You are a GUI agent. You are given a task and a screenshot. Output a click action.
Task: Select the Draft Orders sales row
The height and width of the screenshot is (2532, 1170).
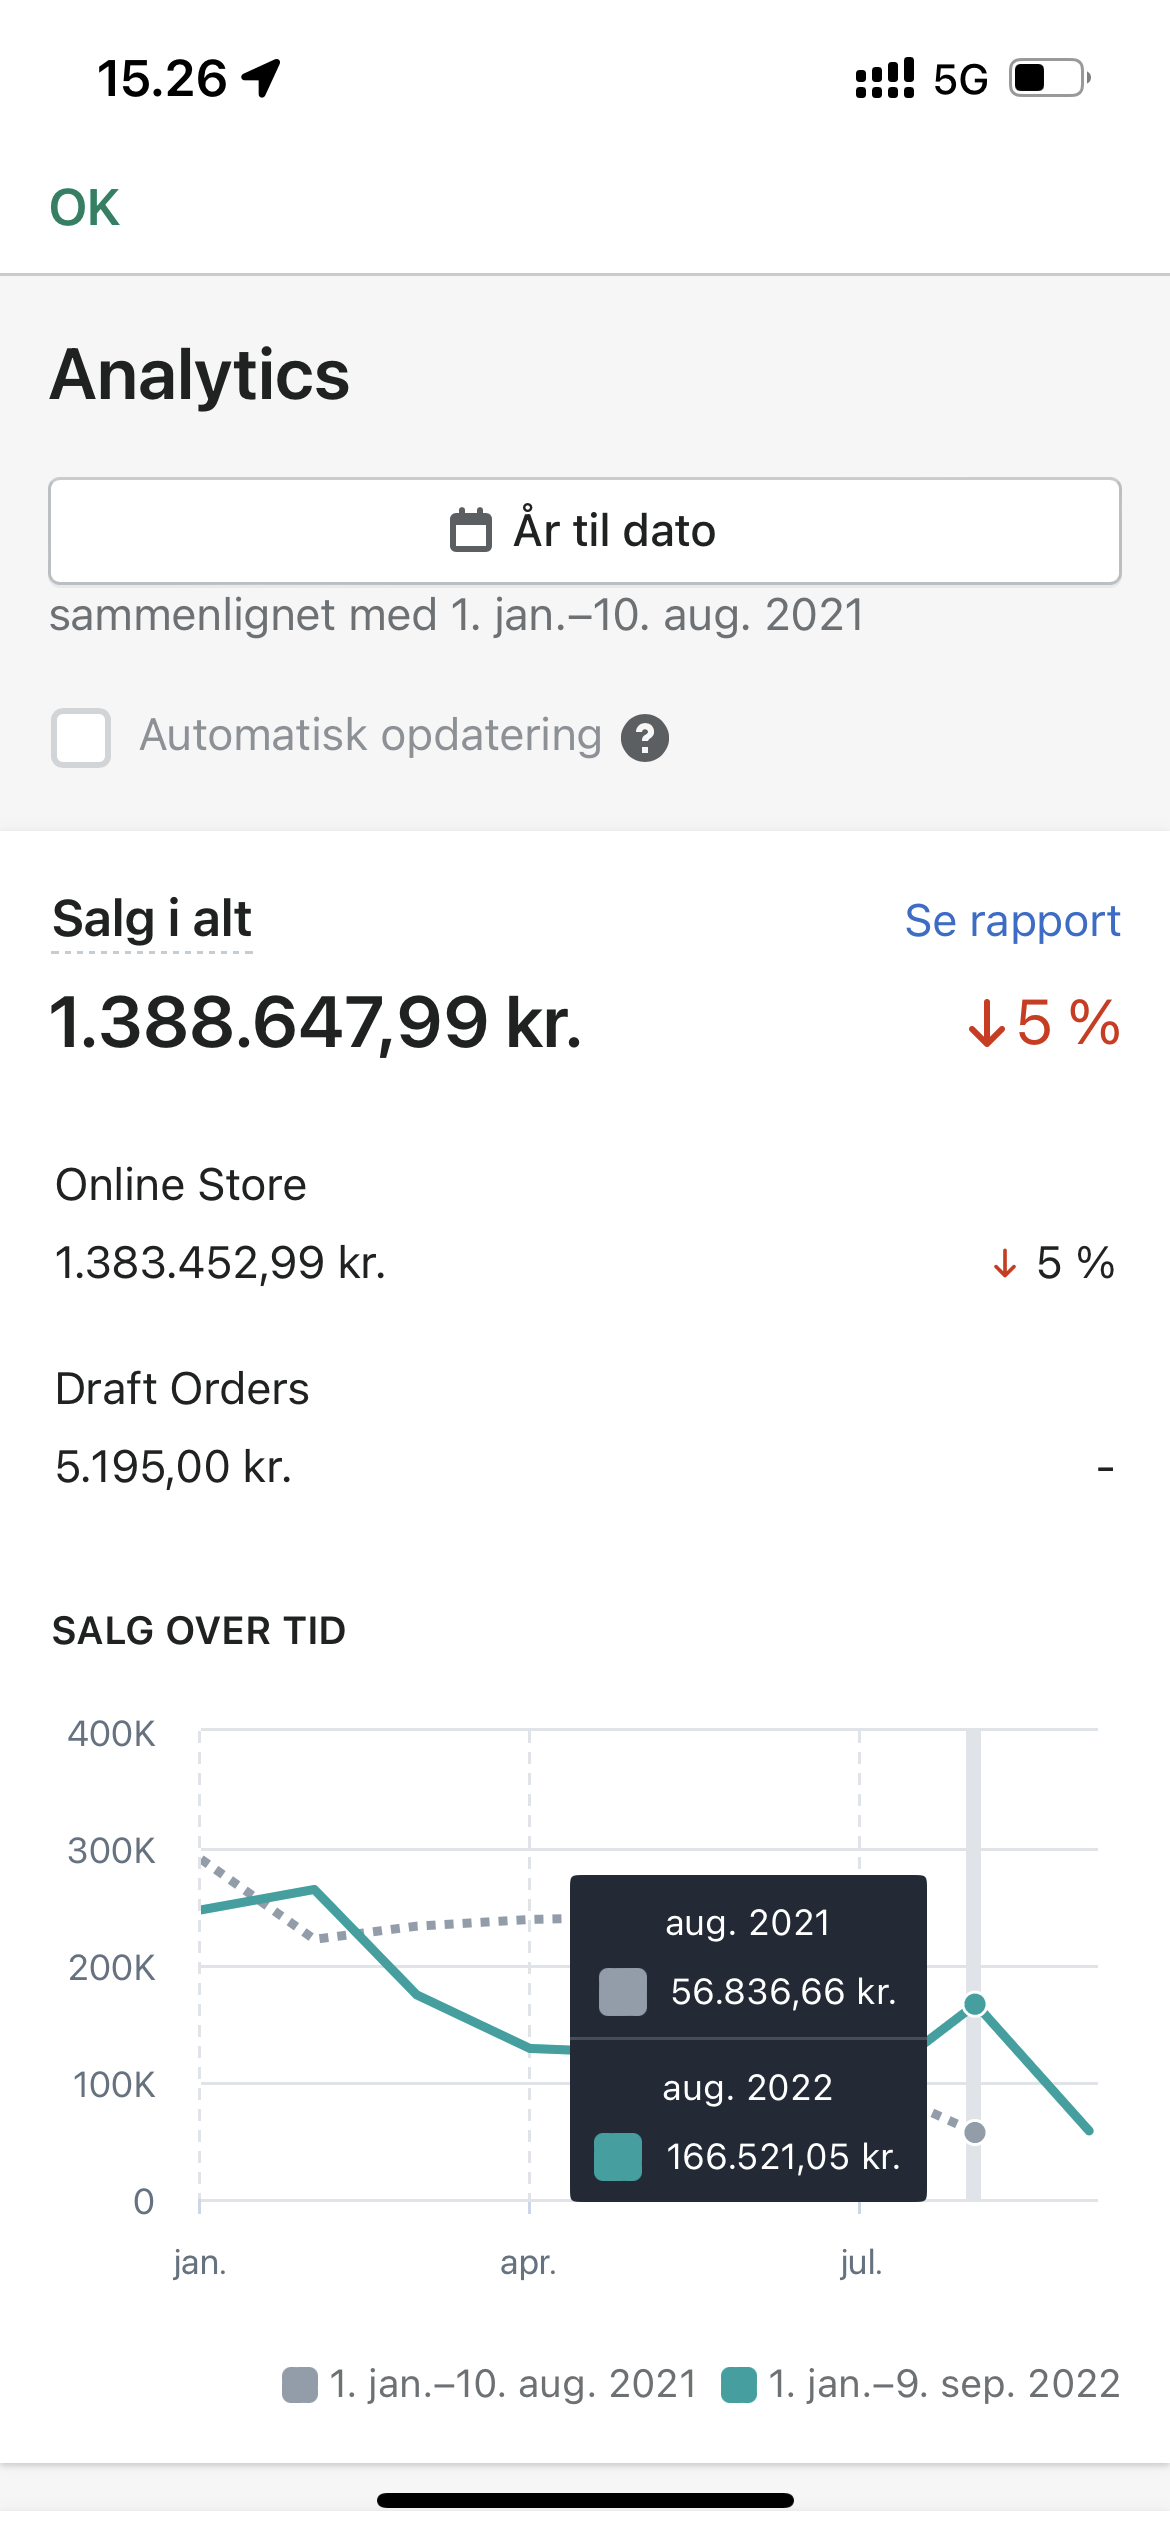(x=585, y=1428)
